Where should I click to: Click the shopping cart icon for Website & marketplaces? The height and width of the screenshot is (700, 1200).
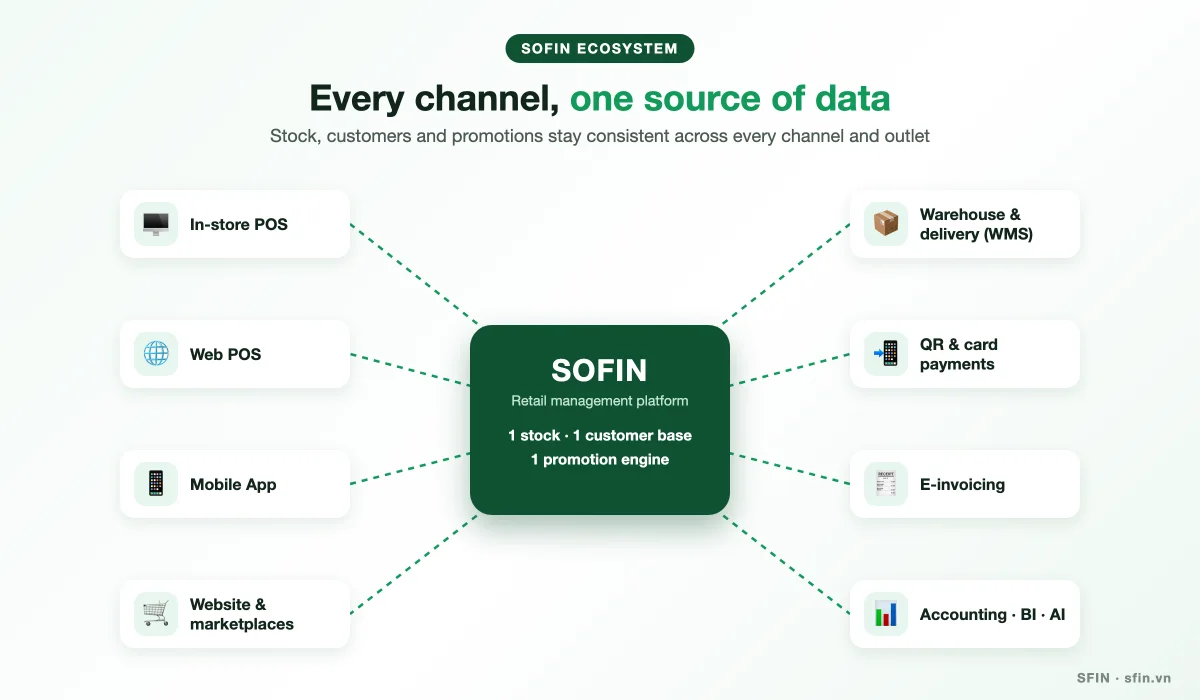click(x=156, y=614)
